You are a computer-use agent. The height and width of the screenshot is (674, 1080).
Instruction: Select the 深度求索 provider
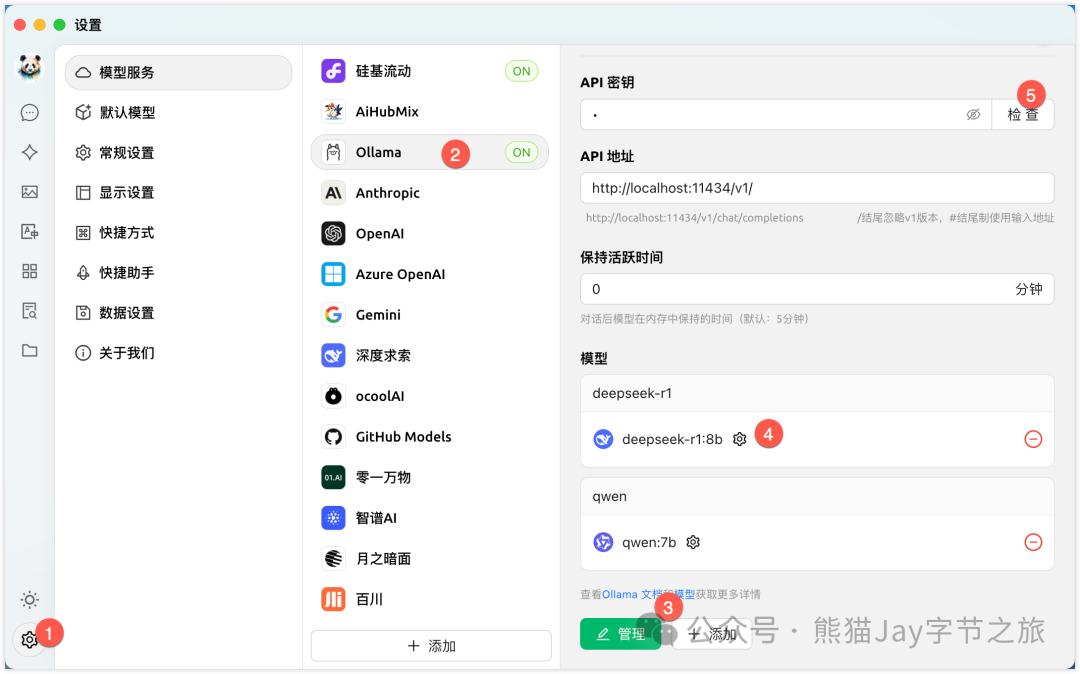point(430,355)
